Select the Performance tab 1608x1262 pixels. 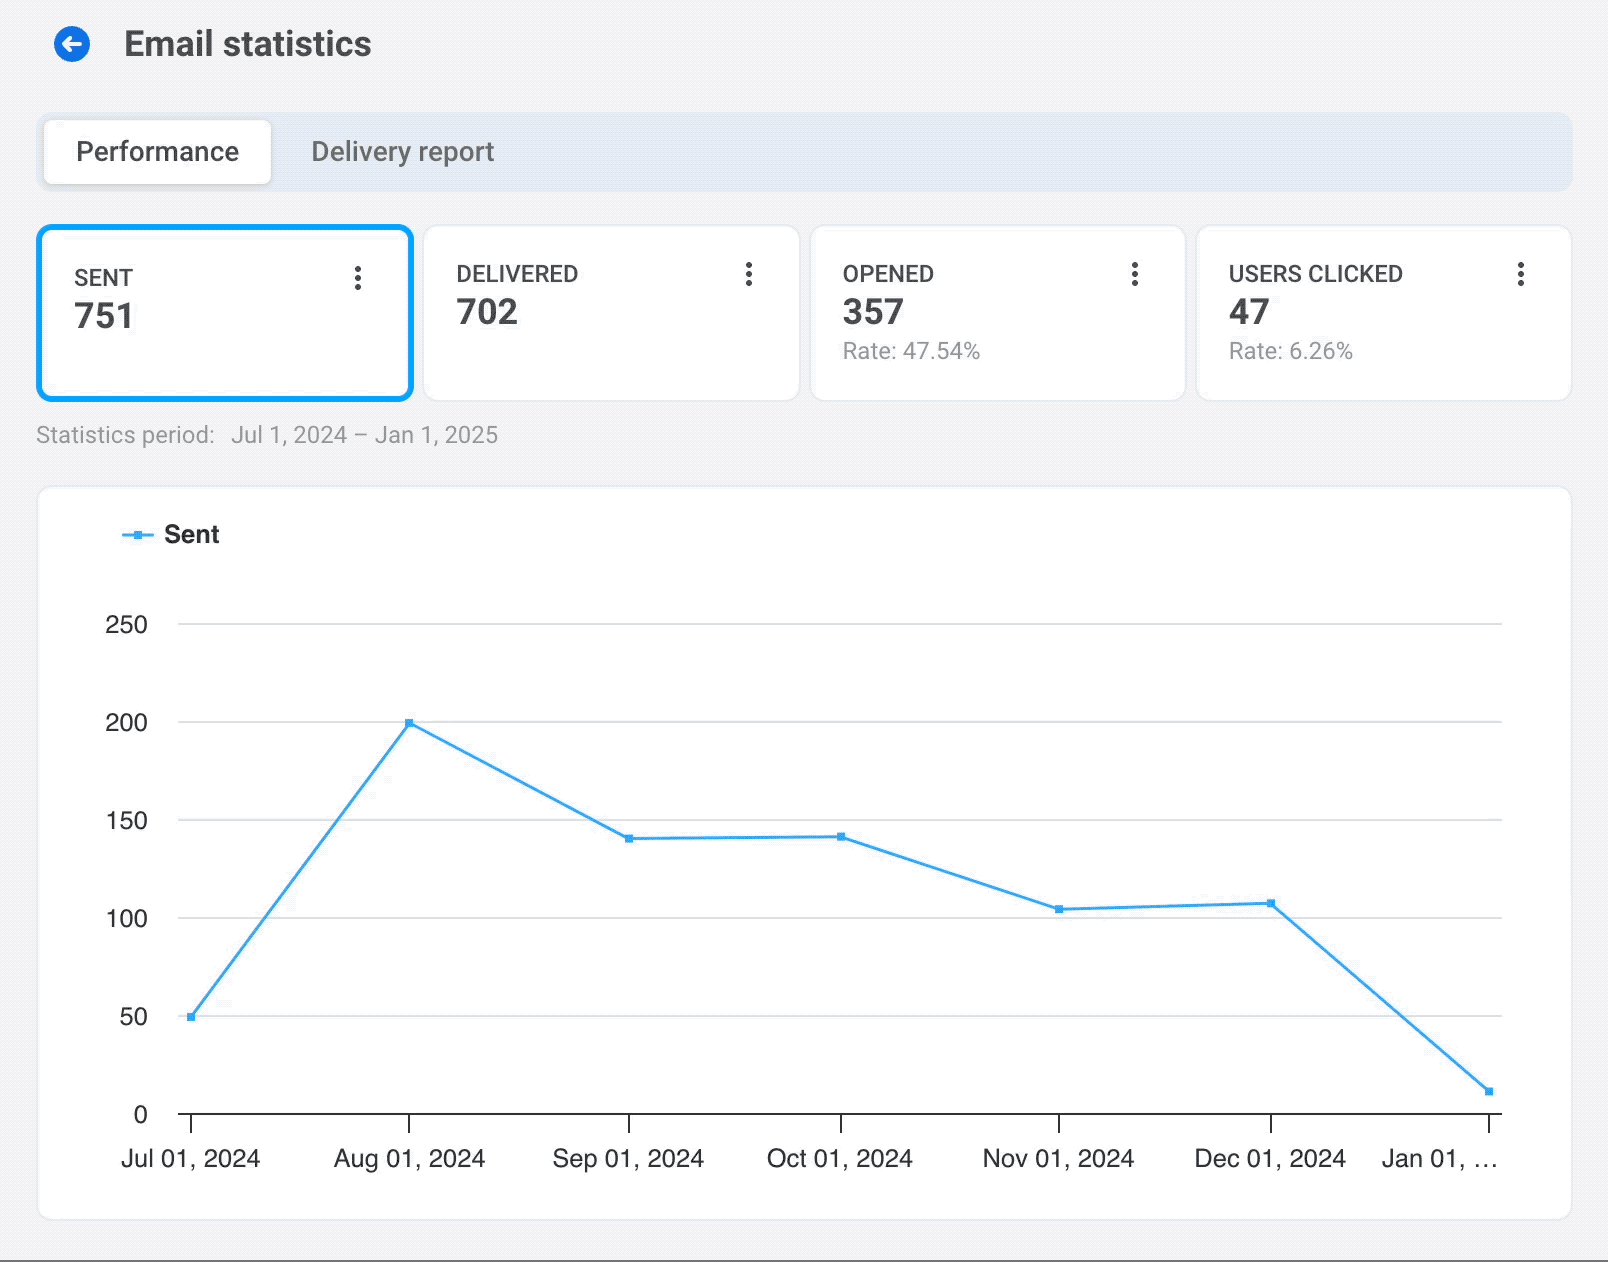pos(157,152)
